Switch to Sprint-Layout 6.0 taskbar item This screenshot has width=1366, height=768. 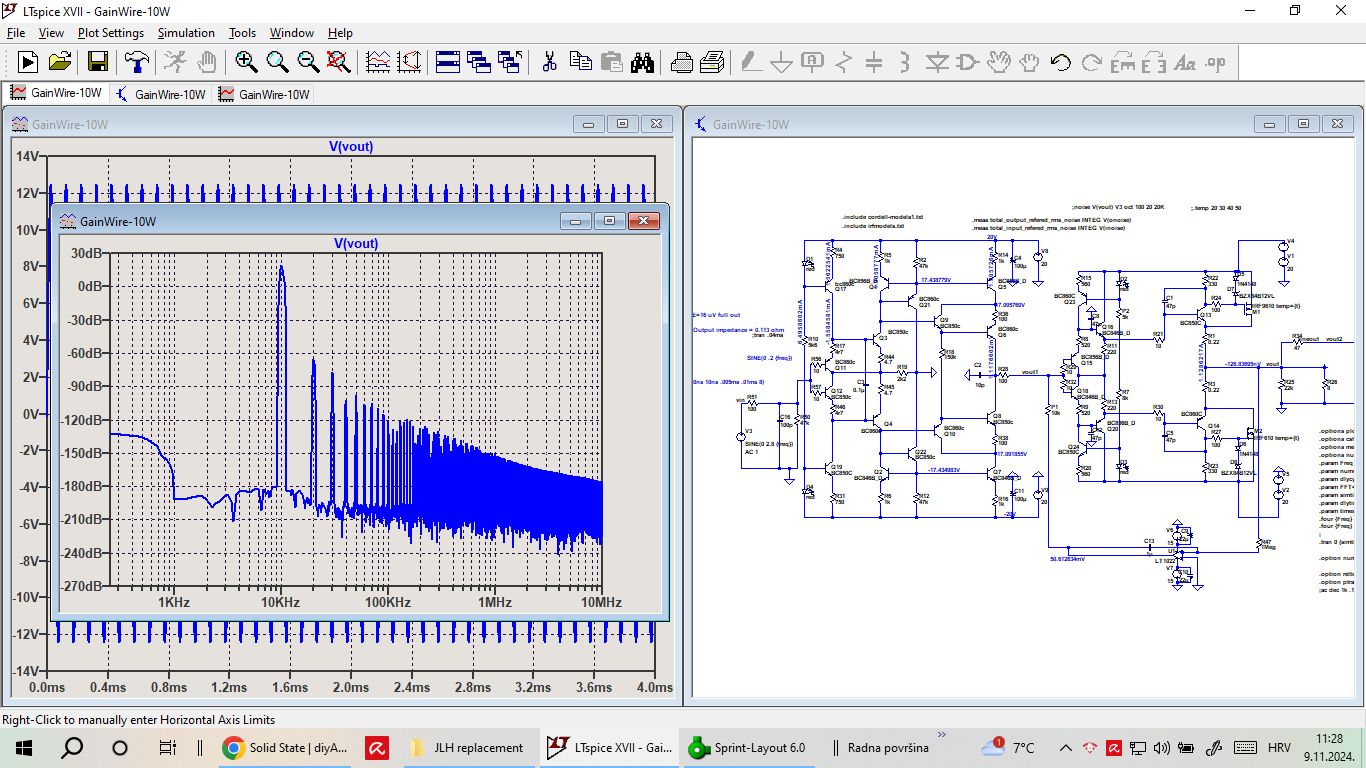747,747
